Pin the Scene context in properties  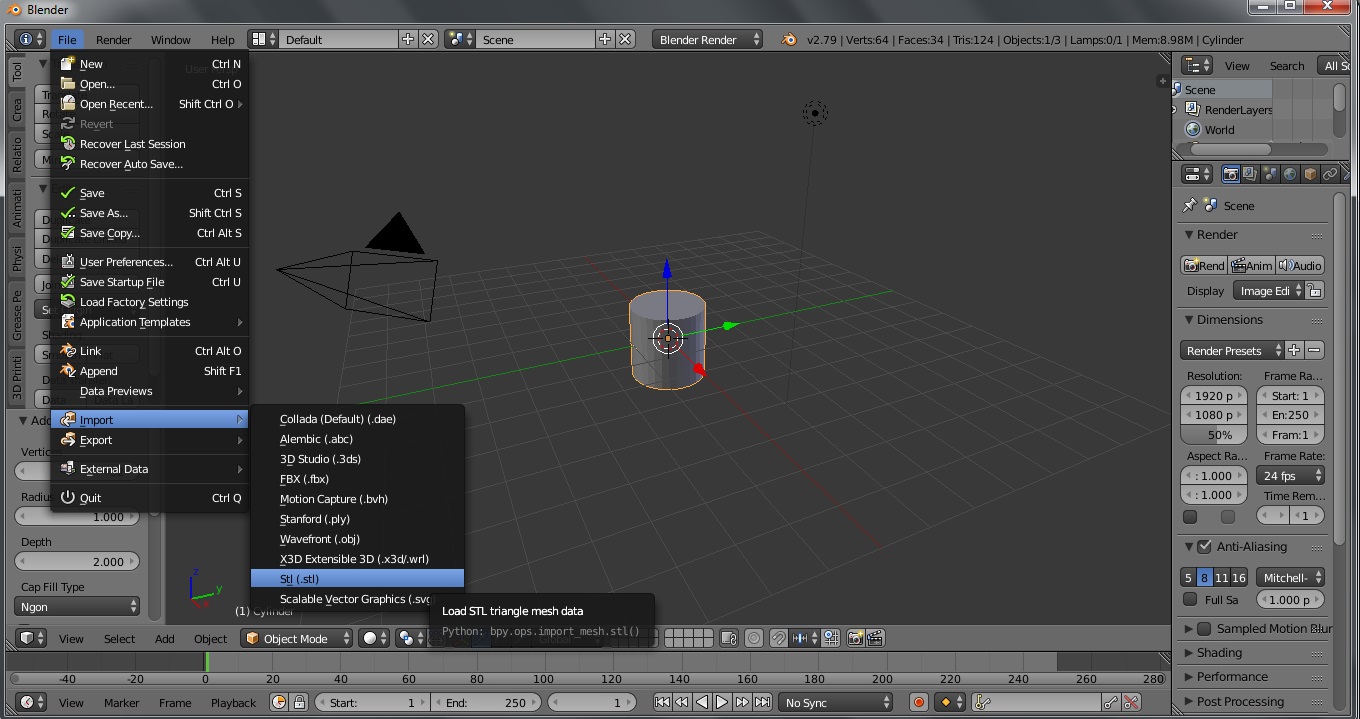click(x=1189, y=205)
